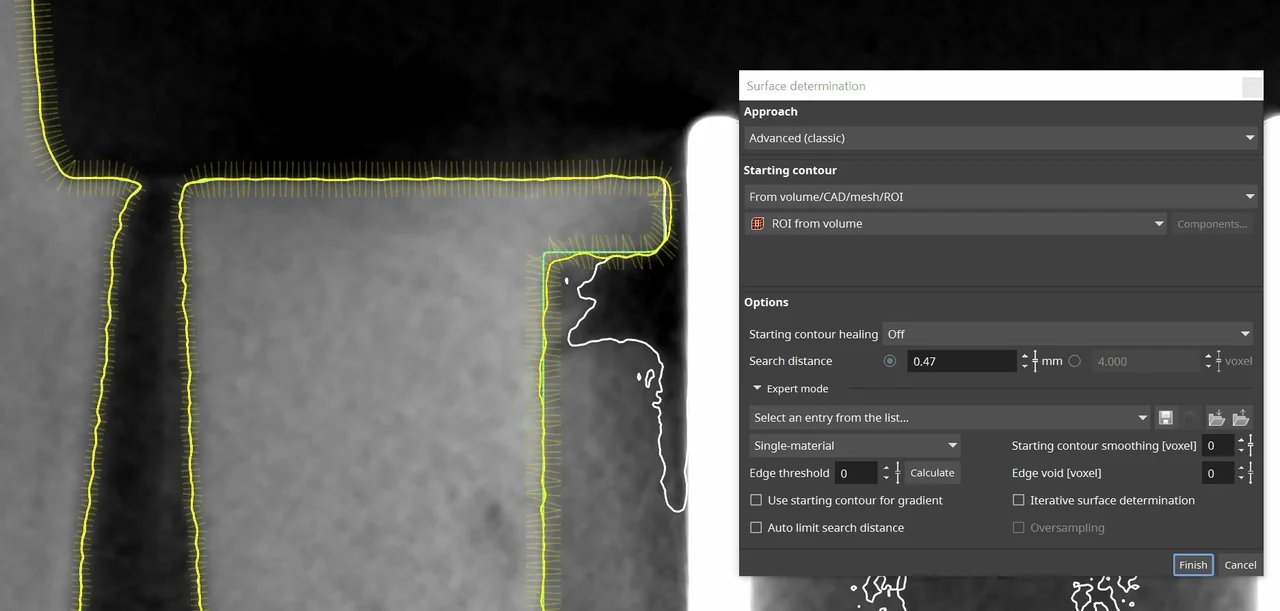Image resolution: width=1280 pixels, height=611 pixels.
Task: Click the drag-adjust handle beside the voxel search distance
Action: (x=1218, y=361)
